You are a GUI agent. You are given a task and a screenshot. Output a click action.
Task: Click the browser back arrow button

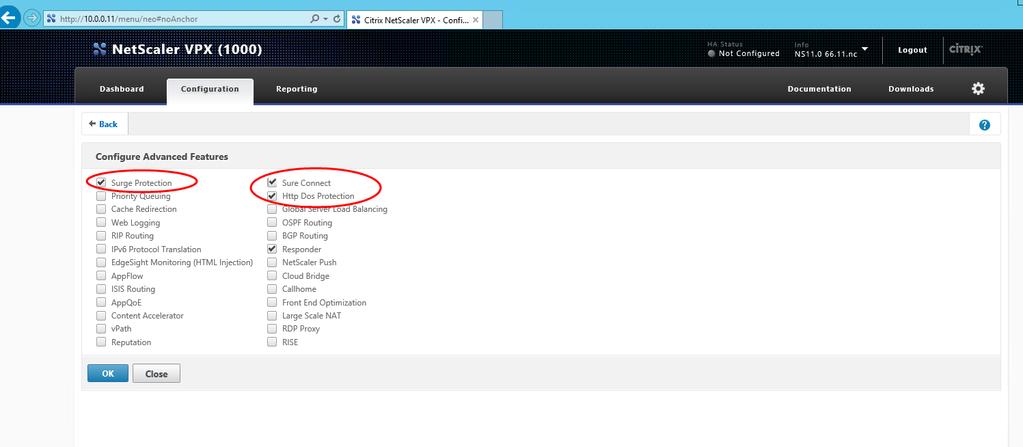pos(8,18)
